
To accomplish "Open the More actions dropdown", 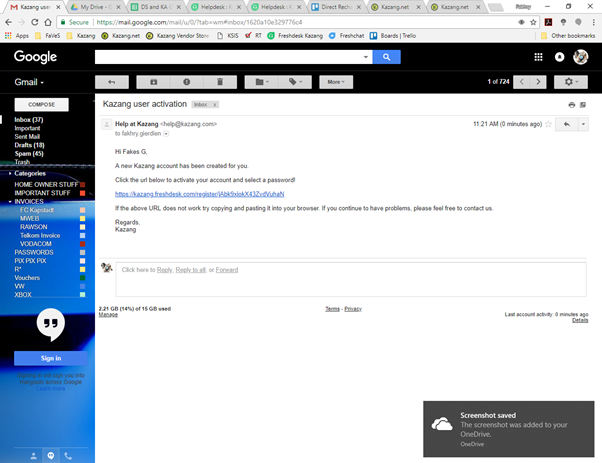I will tap(336, 82).
